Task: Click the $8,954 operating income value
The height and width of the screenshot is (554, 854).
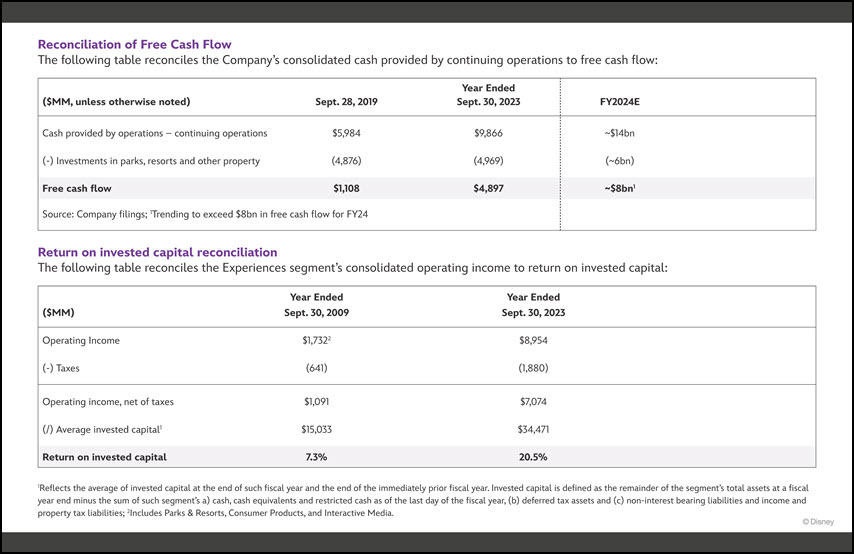Action: click(x=533, y=341)
